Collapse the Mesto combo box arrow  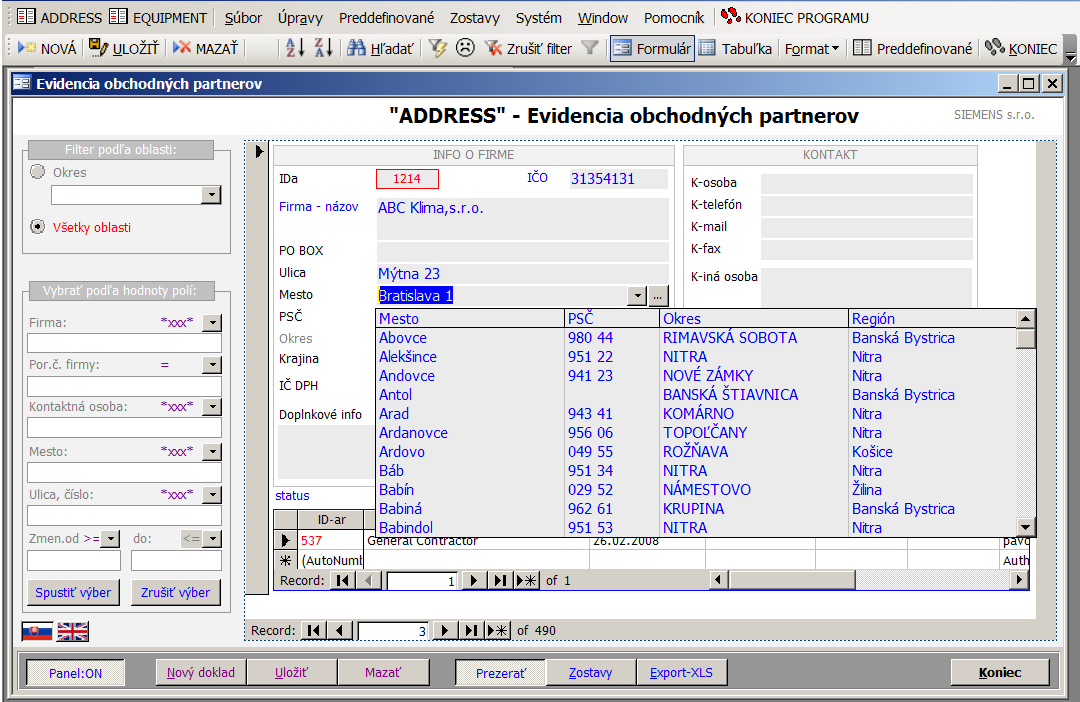click(637, 296)
